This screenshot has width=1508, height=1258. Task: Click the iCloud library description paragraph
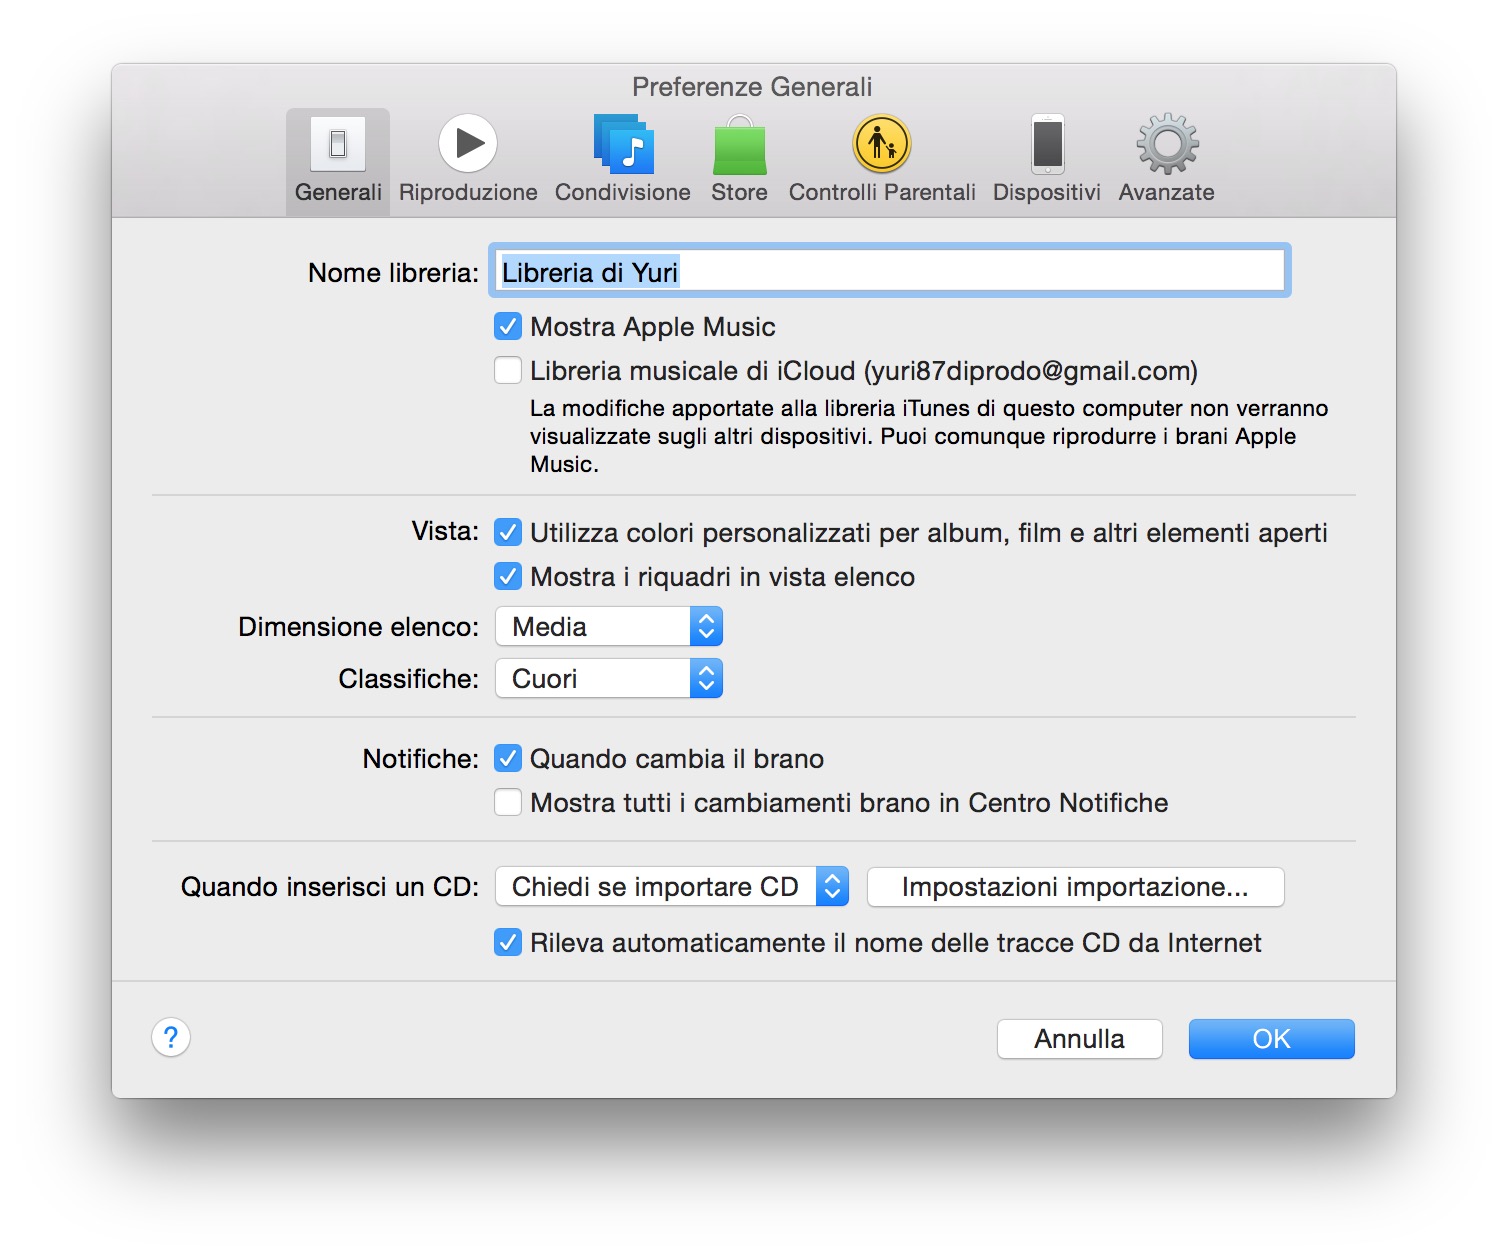[929, 436]
